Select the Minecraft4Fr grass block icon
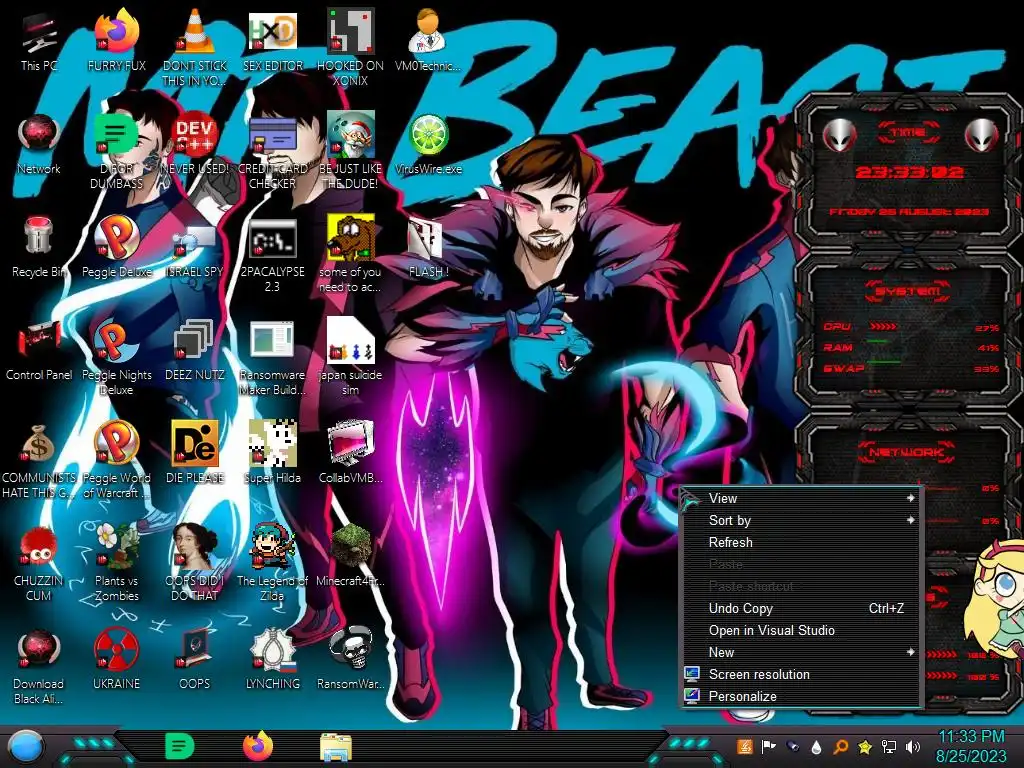 [x=350, y=556]
